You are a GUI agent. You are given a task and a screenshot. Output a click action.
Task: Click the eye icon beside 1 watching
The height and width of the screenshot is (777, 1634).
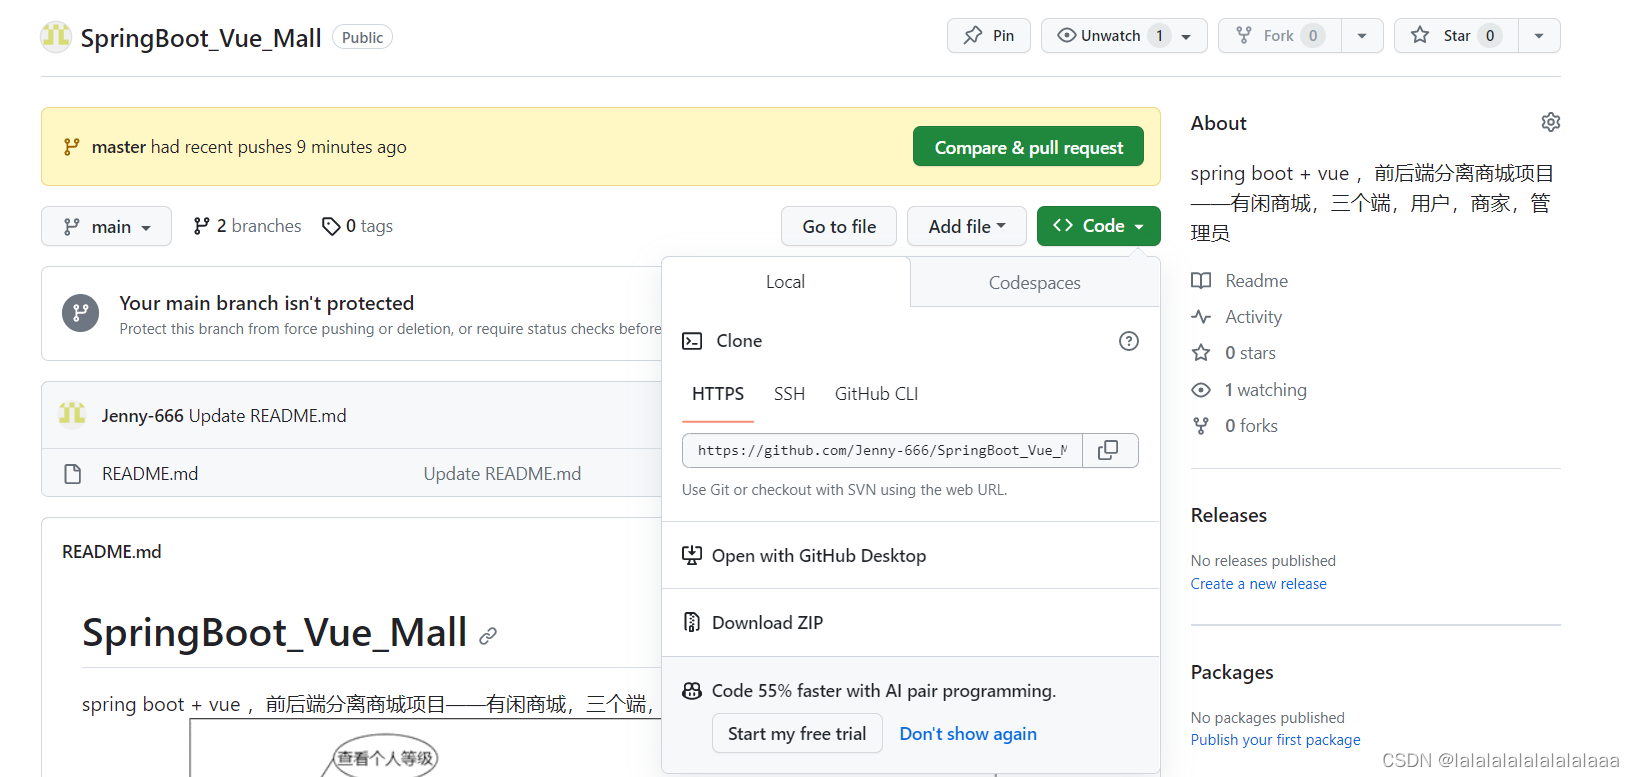tap(1201, 390)
